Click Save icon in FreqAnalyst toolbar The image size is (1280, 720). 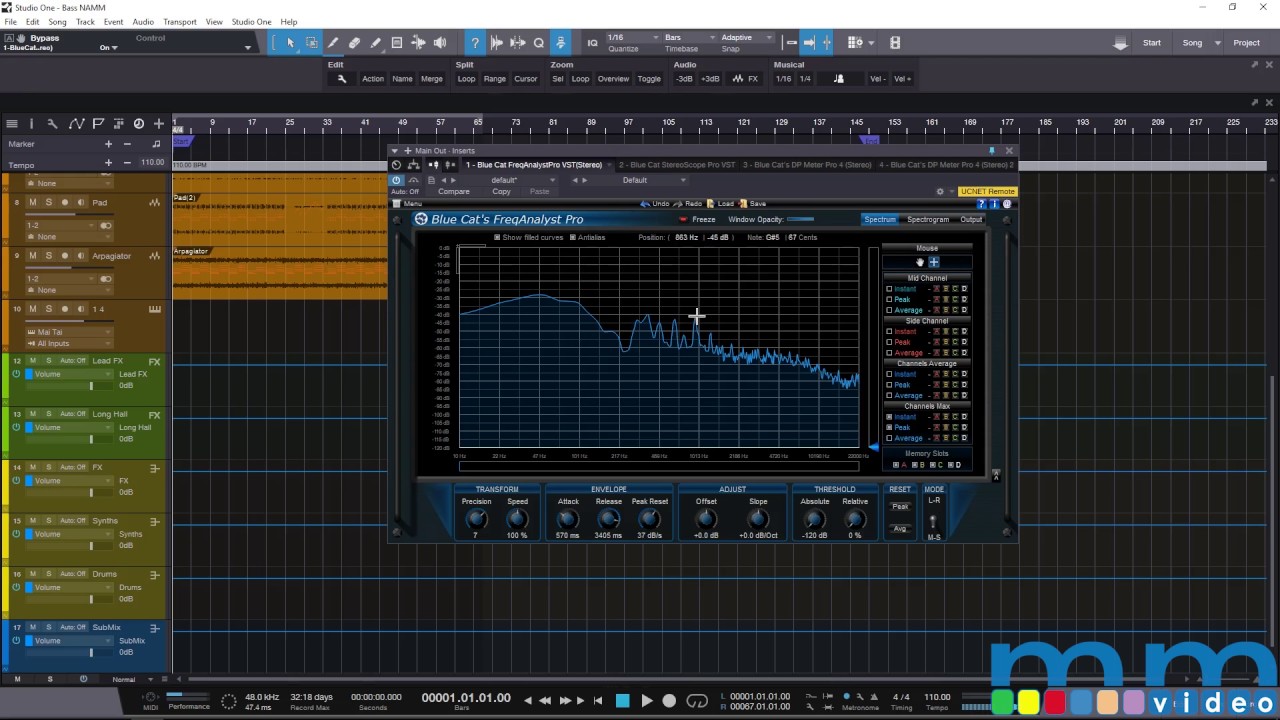tap(753, 204)
